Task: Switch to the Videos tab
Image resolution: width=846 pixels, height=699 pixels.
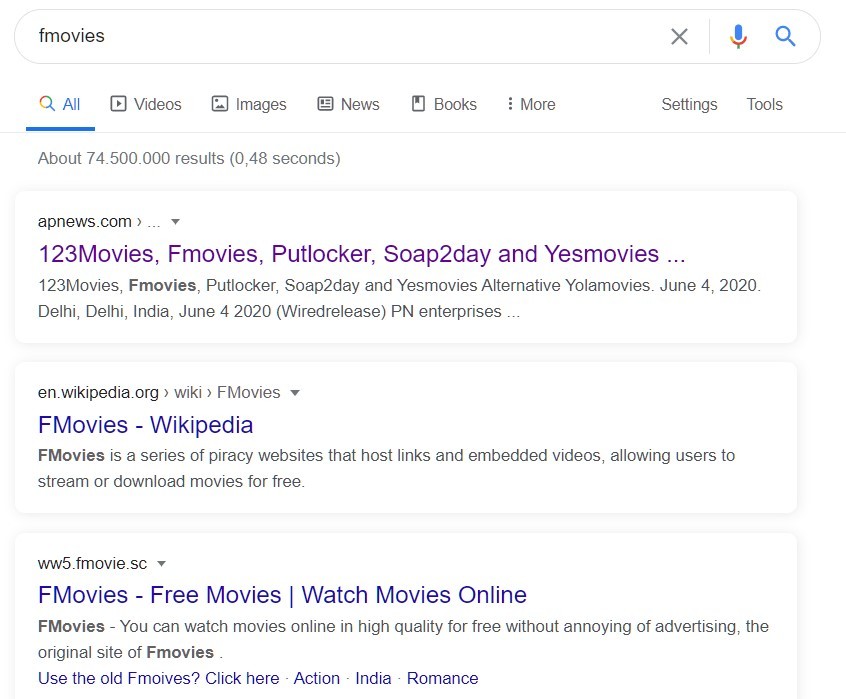Action: tap(146, 104)
